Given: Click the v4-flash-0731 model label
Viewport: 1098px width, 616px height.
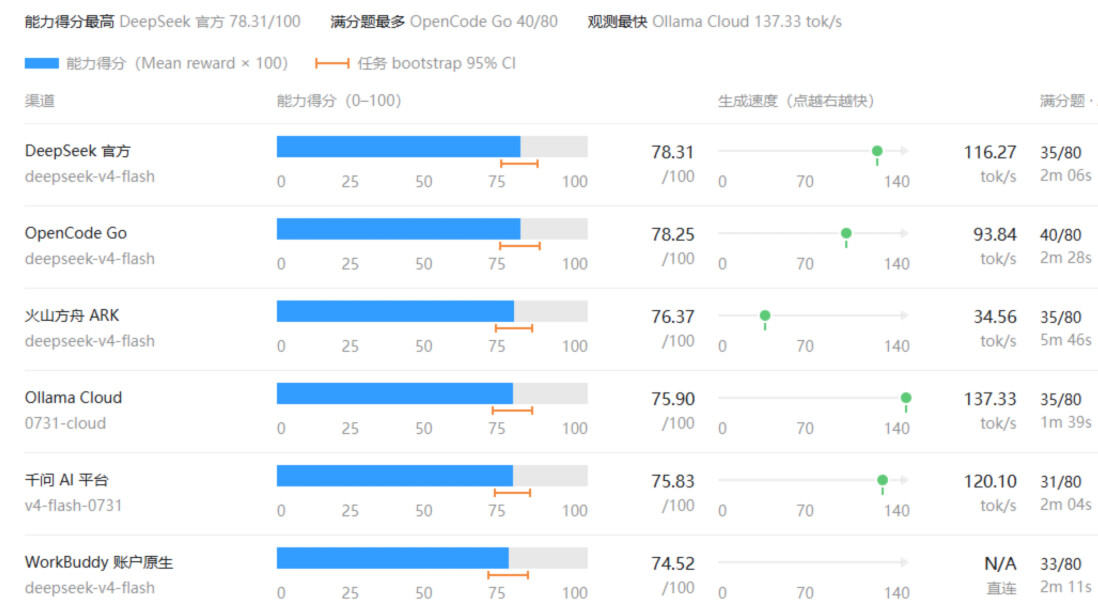Looking at the screenshot, I should click(74, 505).
